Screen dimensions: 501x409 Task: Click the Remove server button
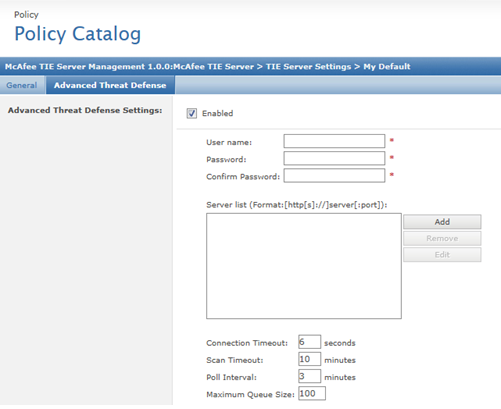point(442,238)
